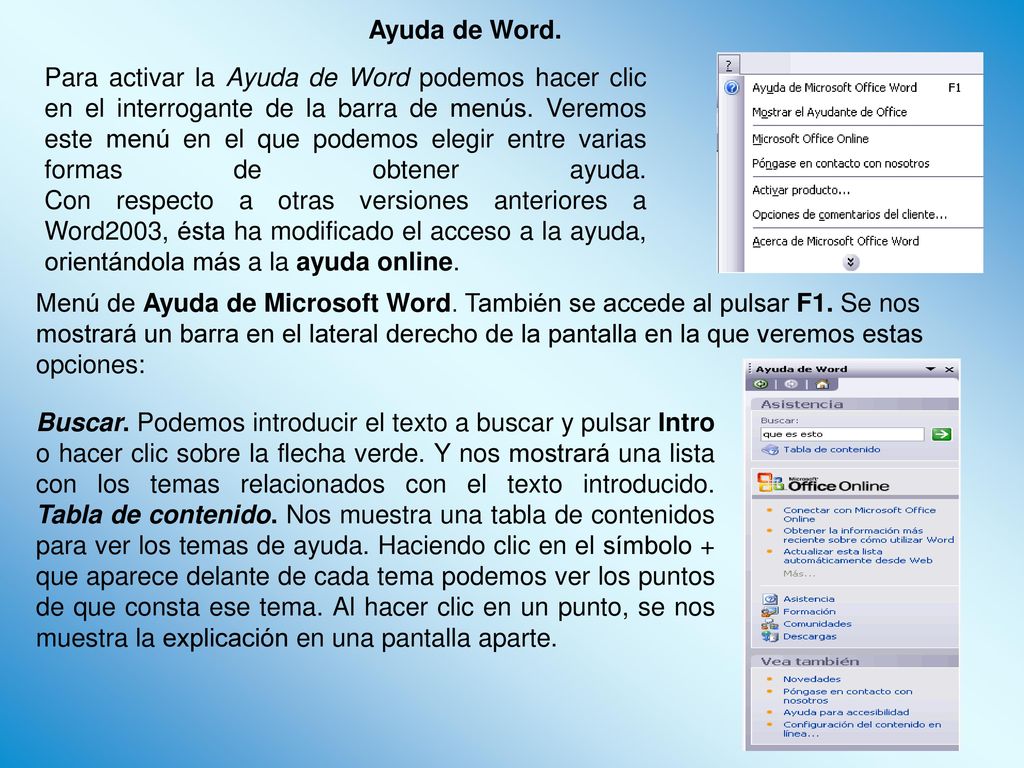1024x768 pixels.
Task: Choose Activar producto... menu entry
Action: coord(801,191)
